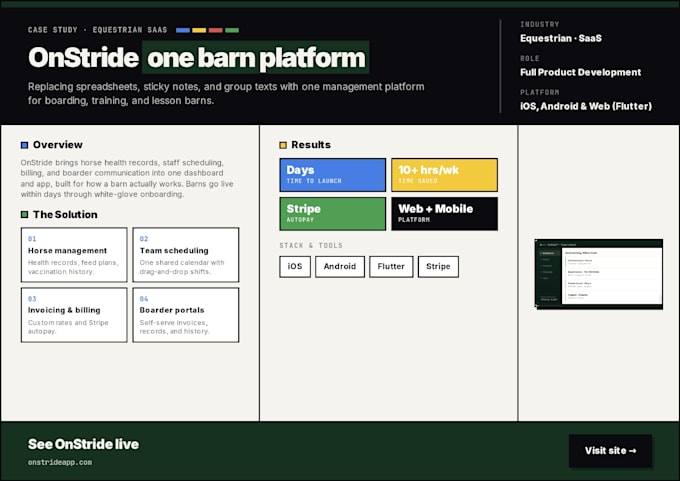The width and height of the screenshot is (680, 481).
Task: Select the Invoicing & billing card
Action: 74,315
